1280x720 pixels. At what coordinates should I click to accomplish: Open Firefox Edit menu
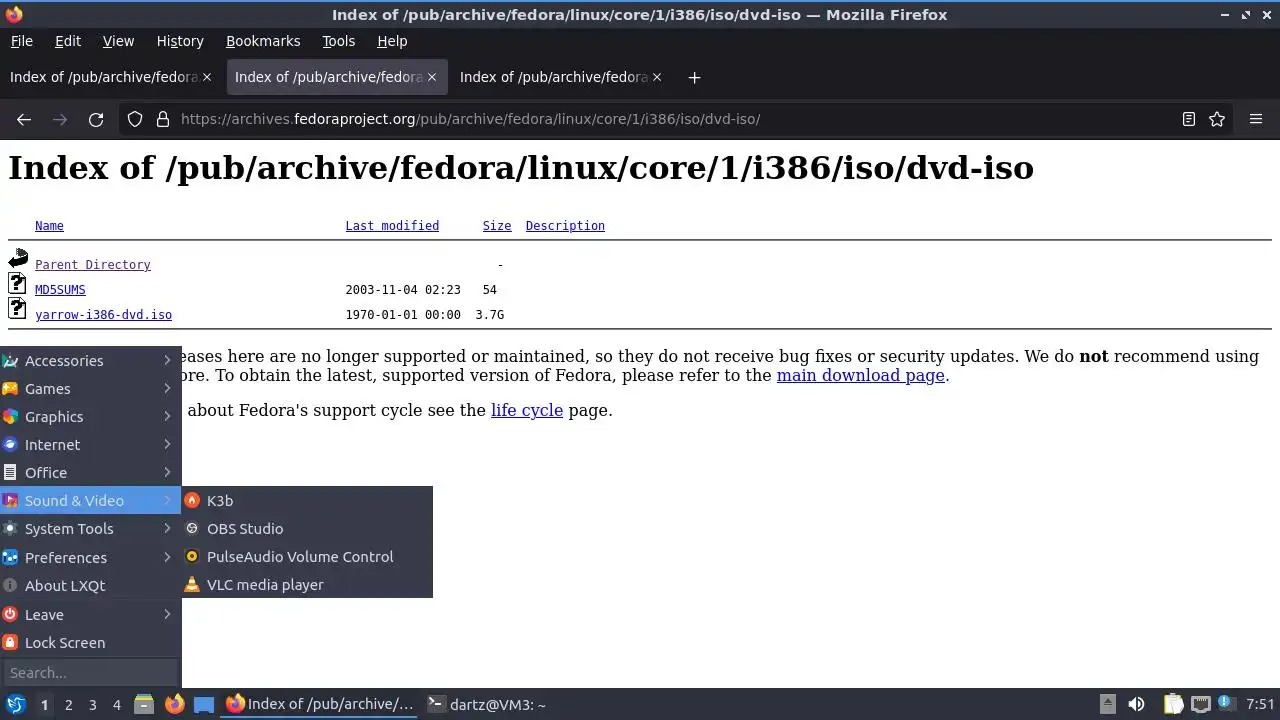click(x=68, y=41)
